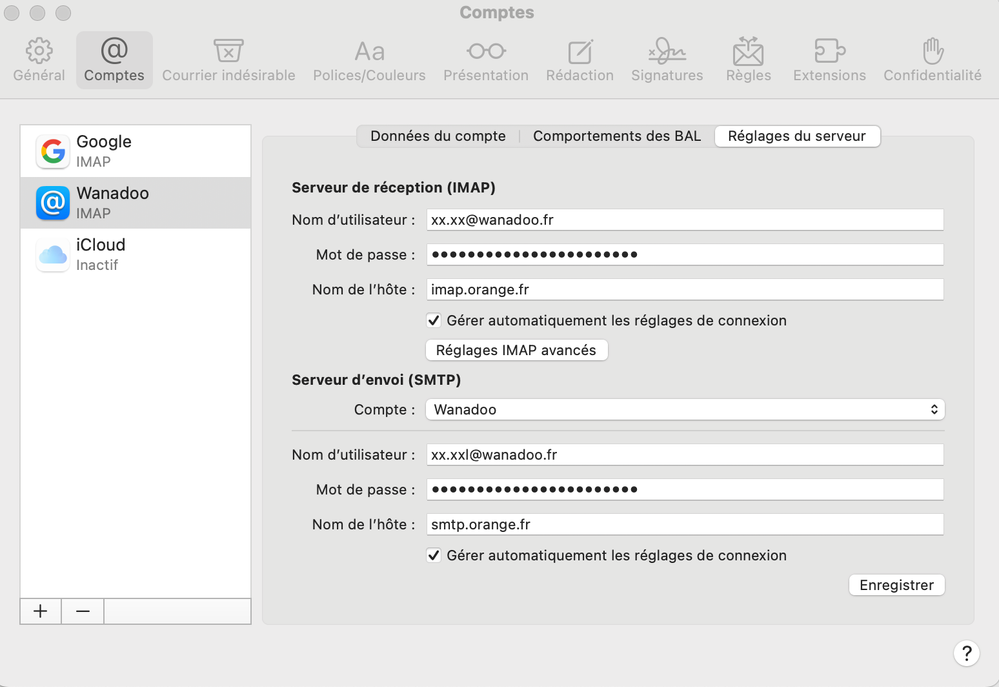Viewport: 999px width, 687px height.
Task: Click the Google logo icon
Action: [x=53, y=151]
